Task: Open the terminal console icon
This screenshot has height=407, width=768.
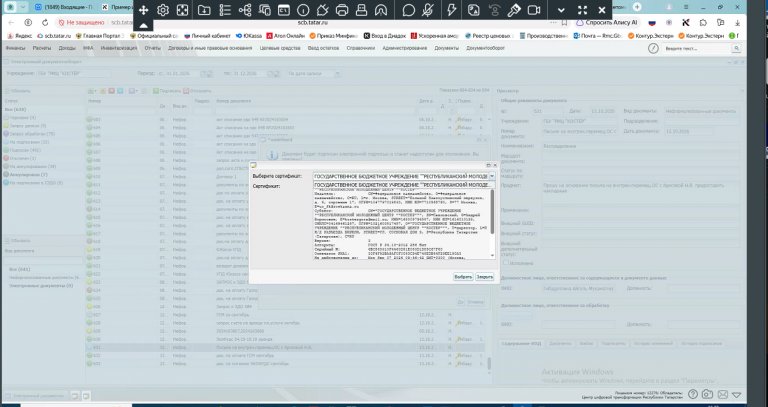Action: (284, 10)
